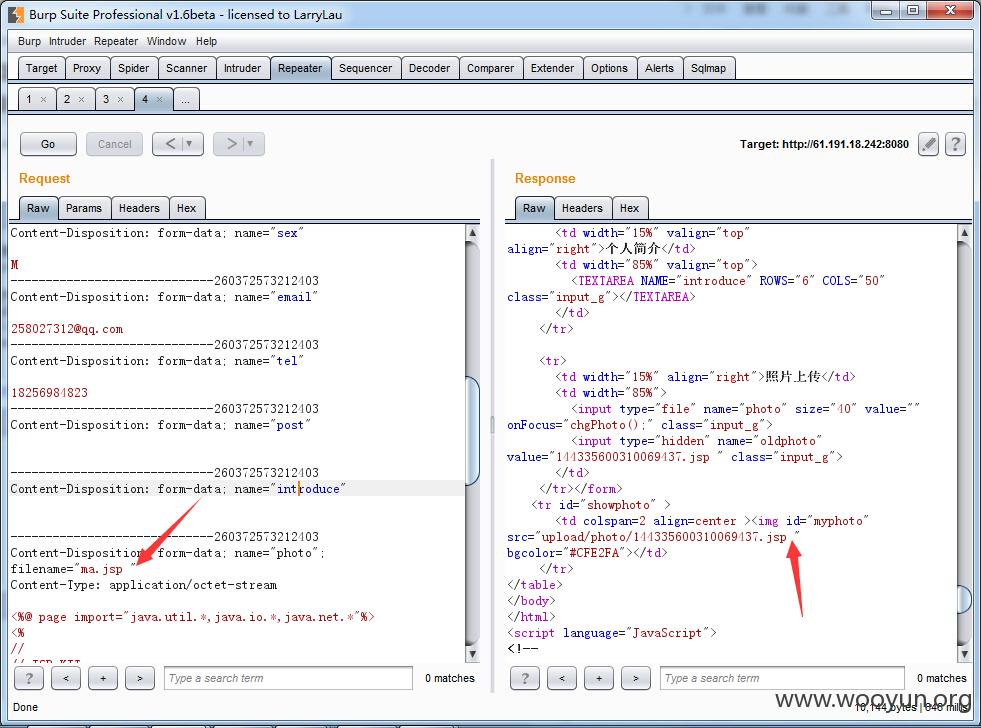The width and height of the screenshot is (981, 728).
Task: Show request Params view
Action: coord(84,208)
